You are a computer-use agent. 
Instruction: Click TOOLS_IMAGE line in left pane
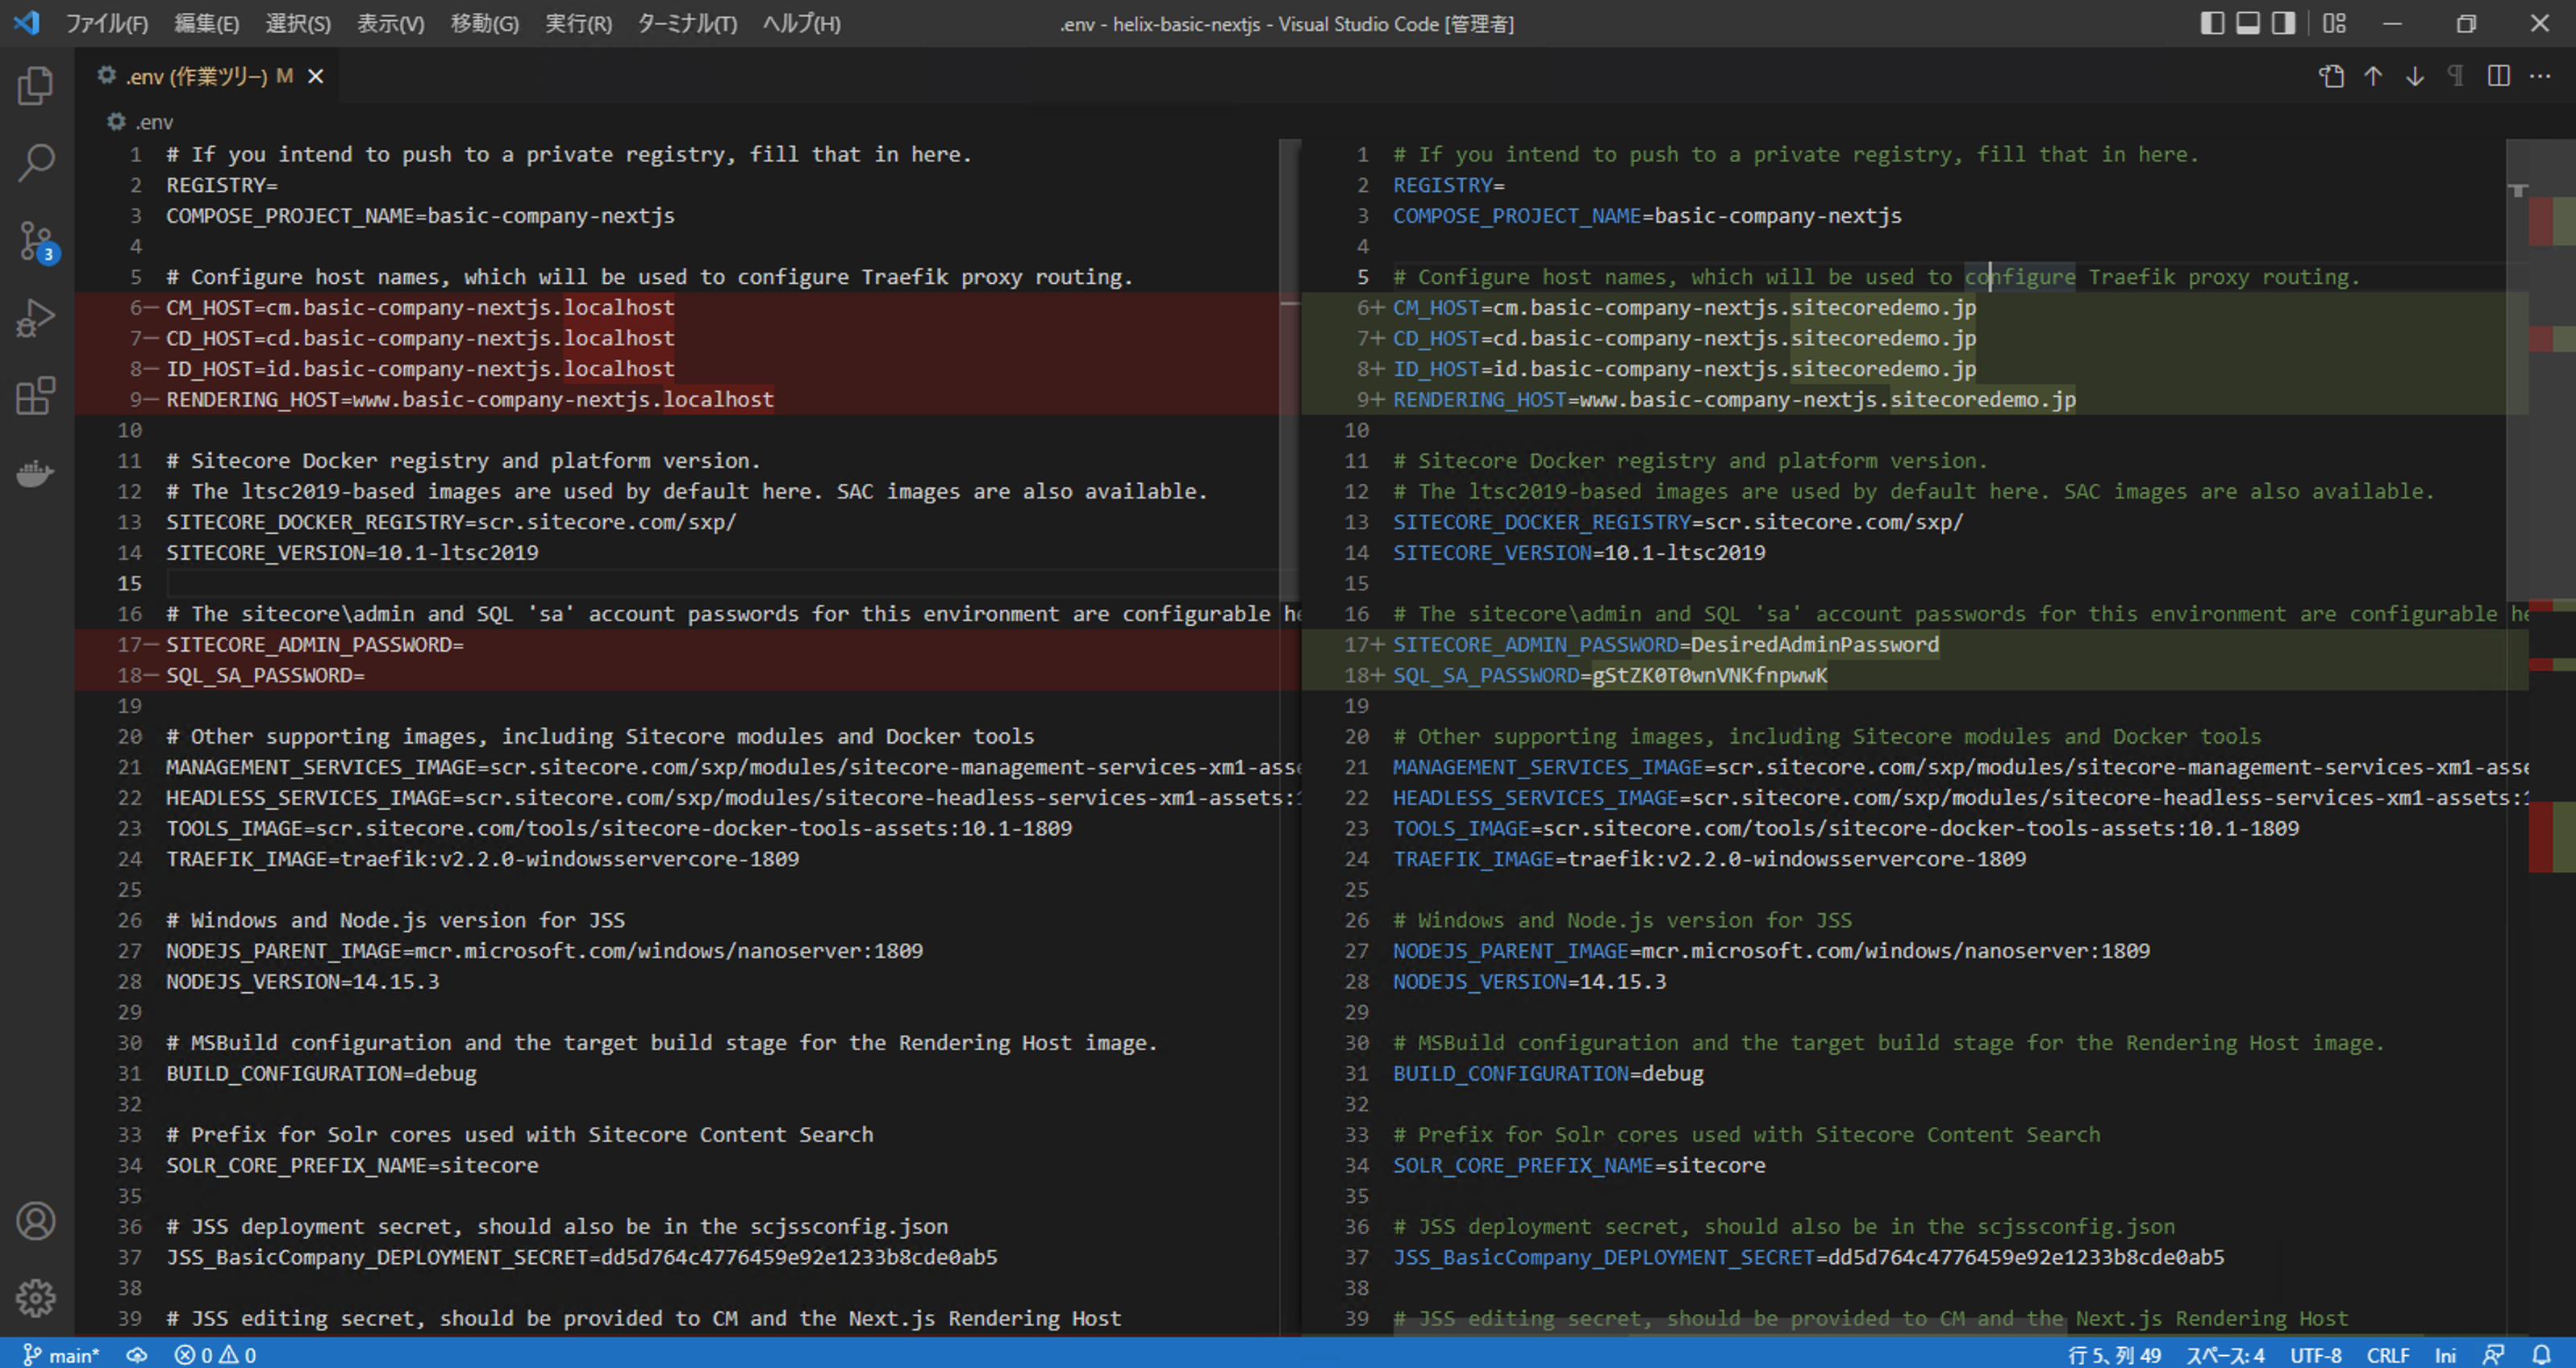point(619,828)
